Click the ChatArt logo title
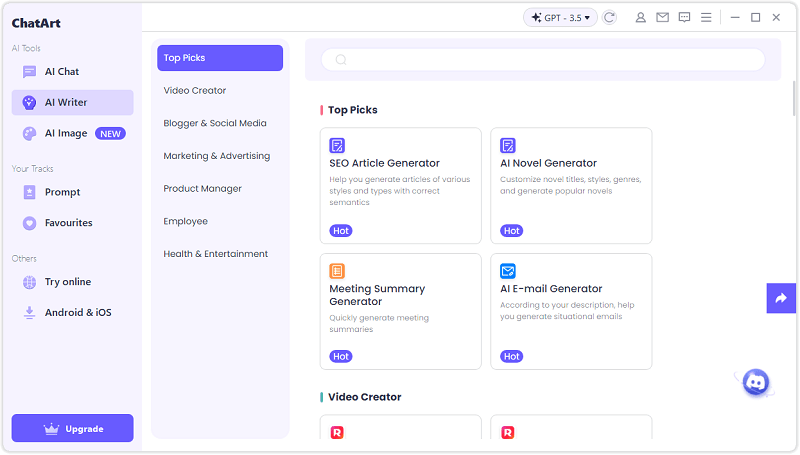 pyautogui.click(x=36, y=23)
